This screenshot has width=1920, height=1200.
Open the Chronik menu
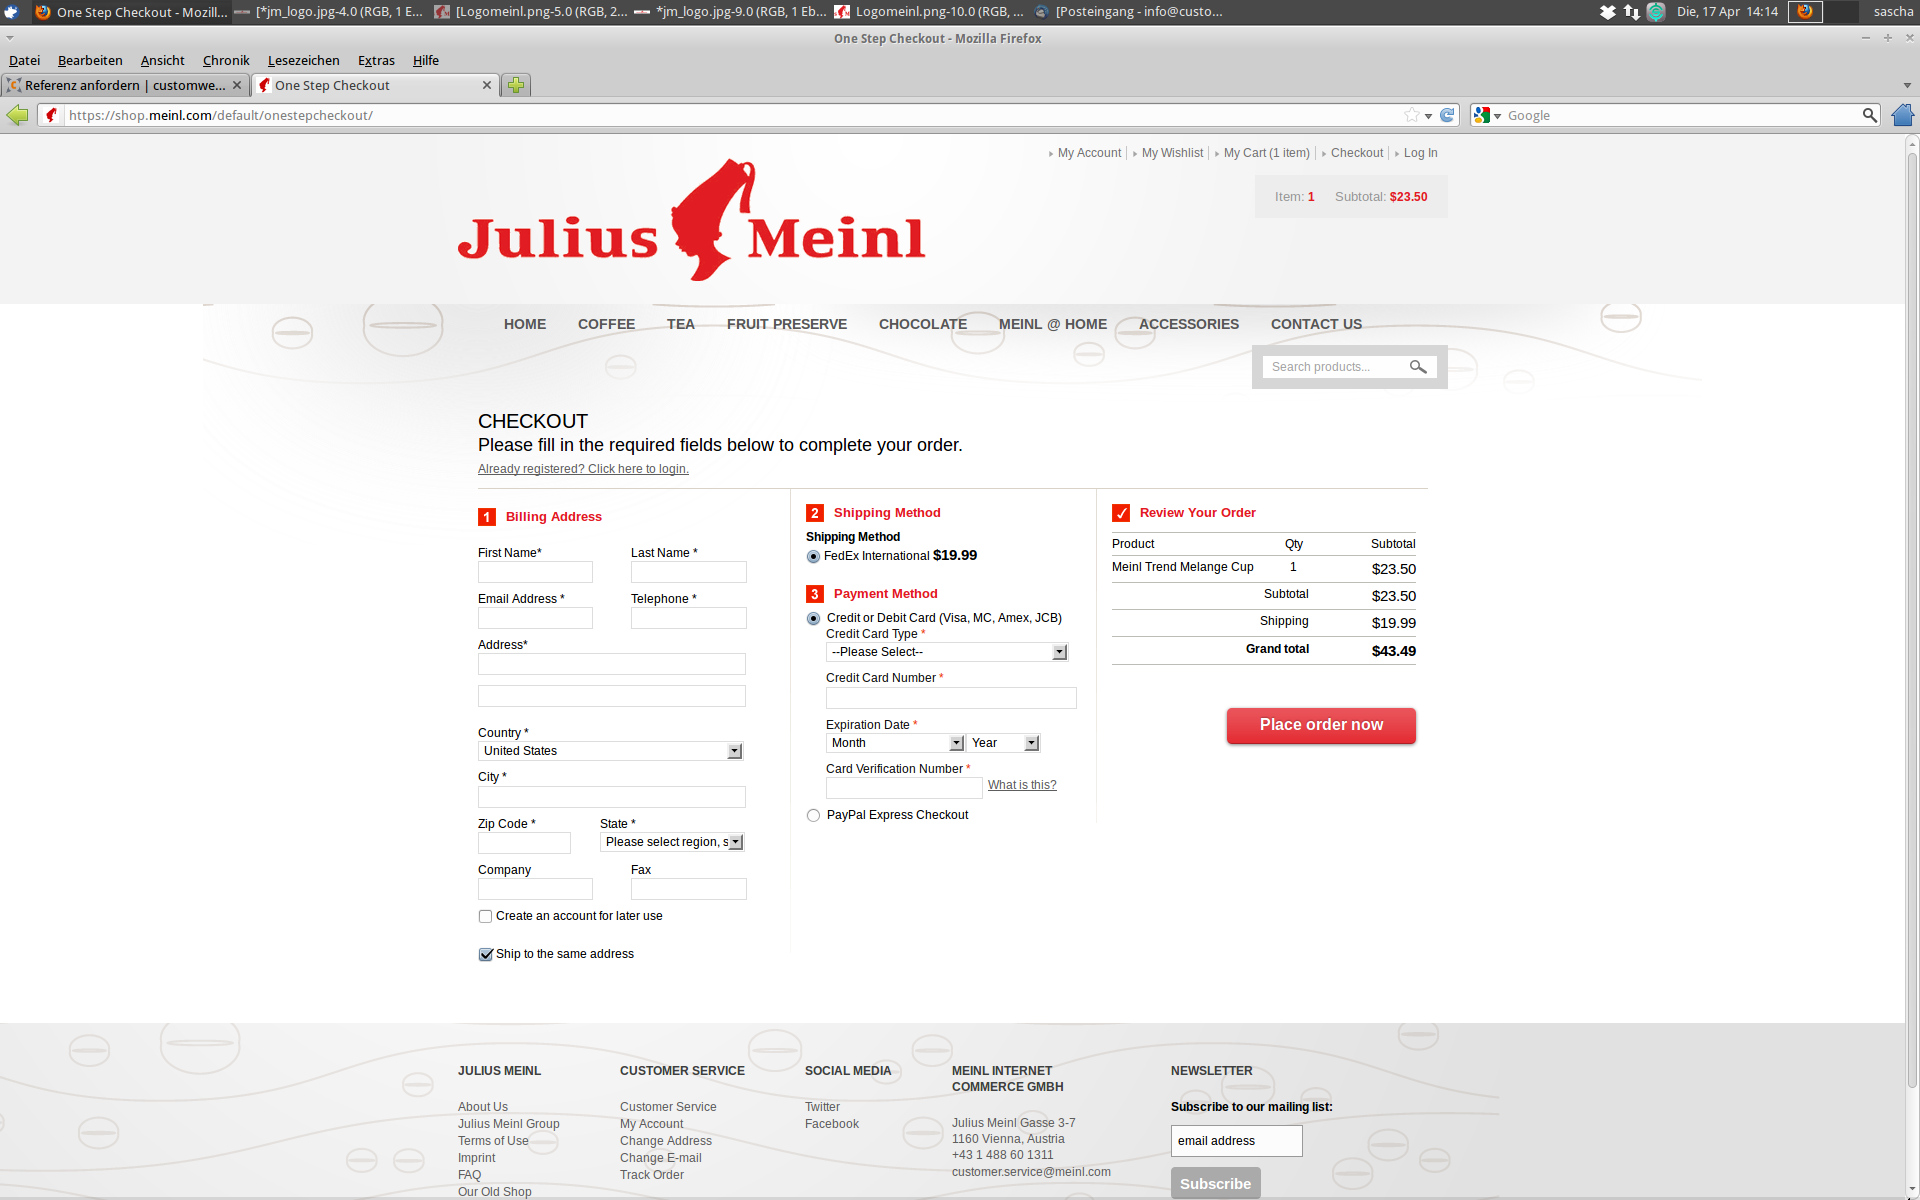226,60
